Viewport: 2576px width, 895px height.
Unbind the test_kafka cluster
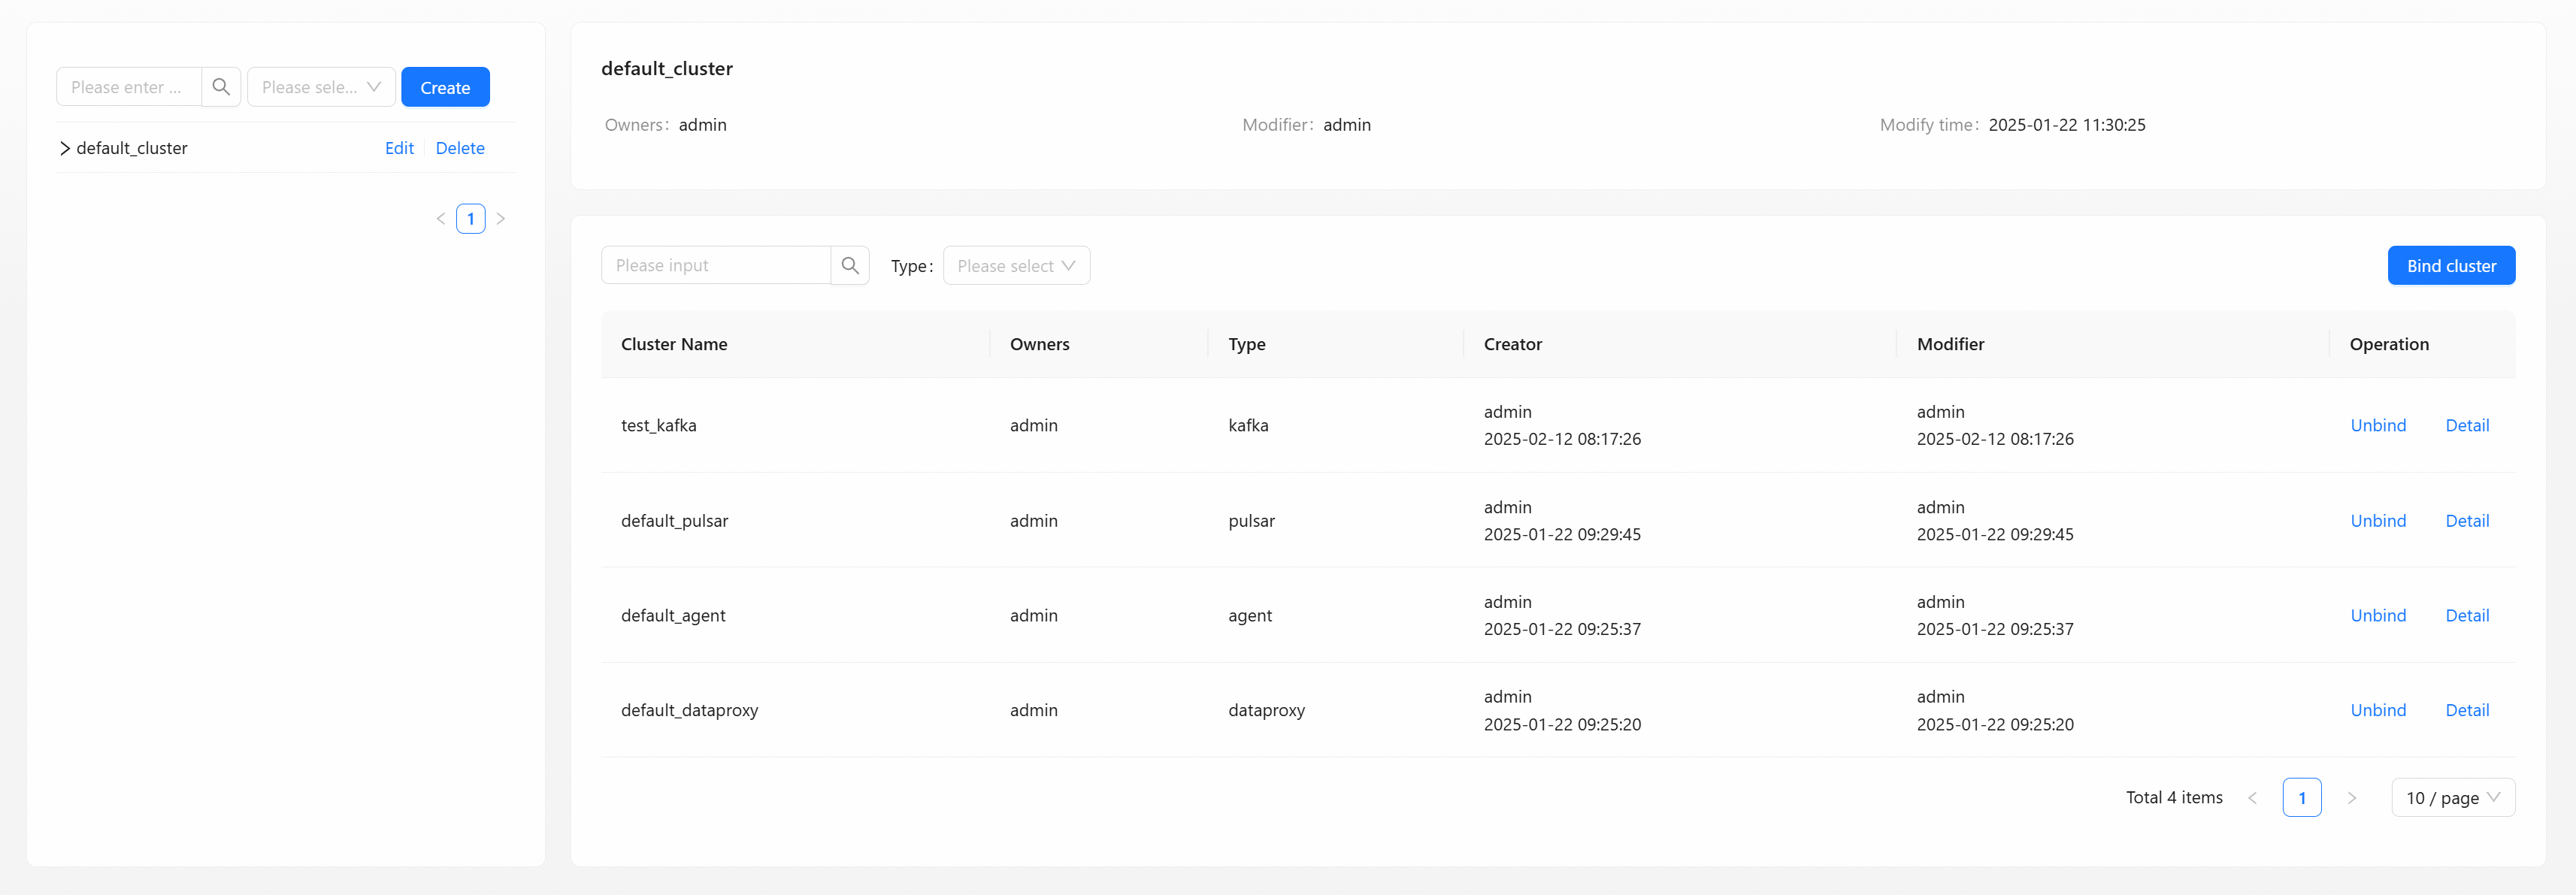point(2377,425)
